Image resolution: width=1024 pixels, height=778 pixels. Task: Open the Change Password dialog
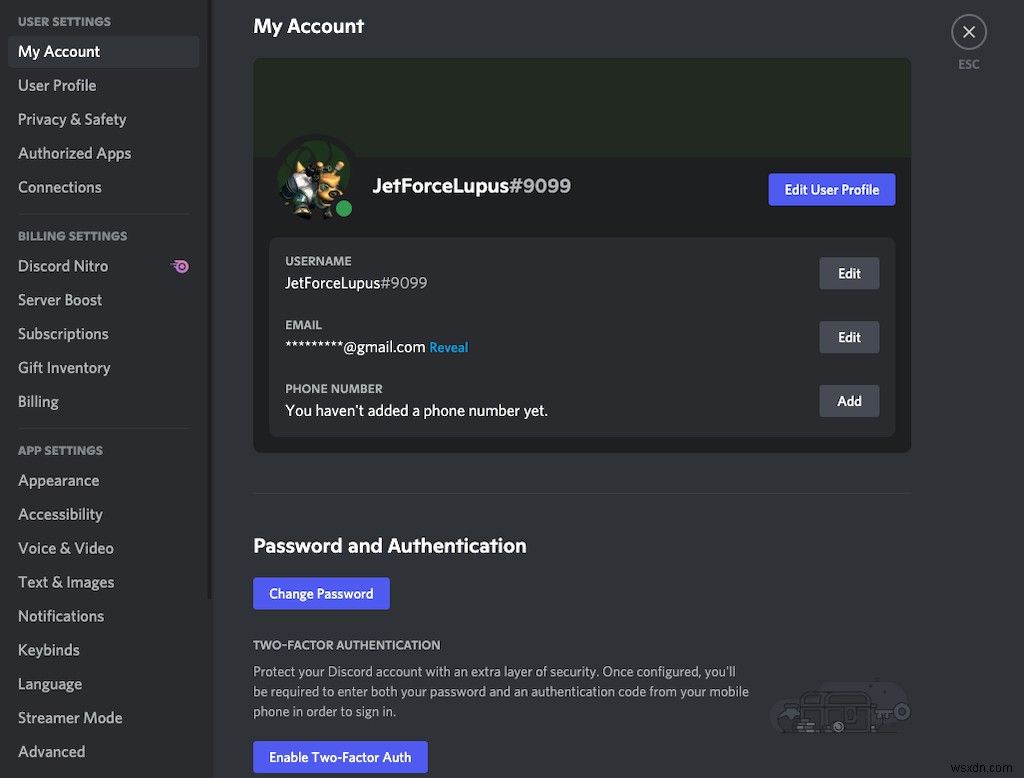(x=321, y=593)
